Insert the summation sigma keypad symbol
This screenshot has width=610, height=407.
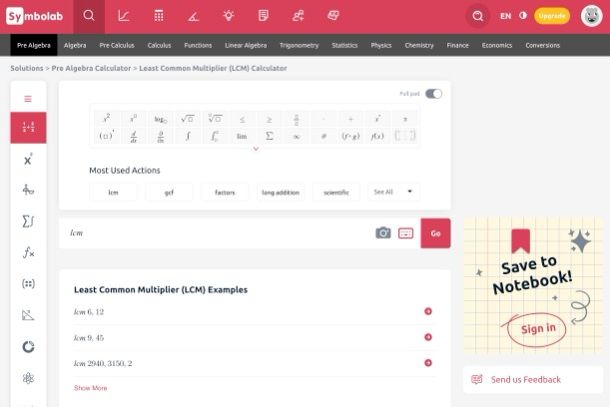[x=269, y=136]
